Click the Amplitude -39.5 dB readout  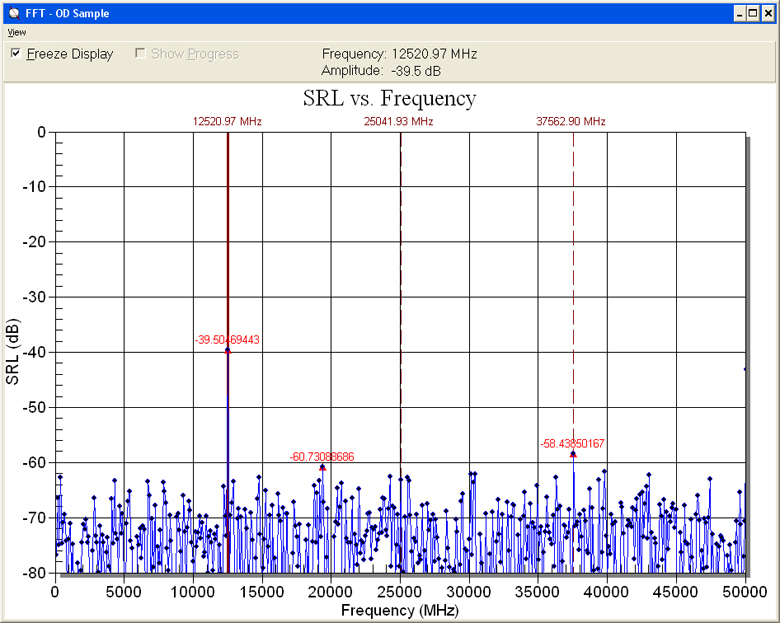tap(381, 71)
